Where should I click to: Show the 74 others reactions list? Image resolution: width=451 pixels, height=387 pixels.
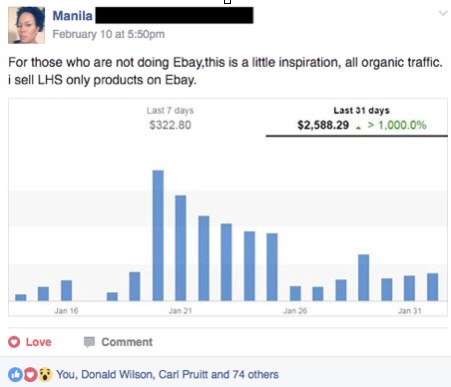255,374
